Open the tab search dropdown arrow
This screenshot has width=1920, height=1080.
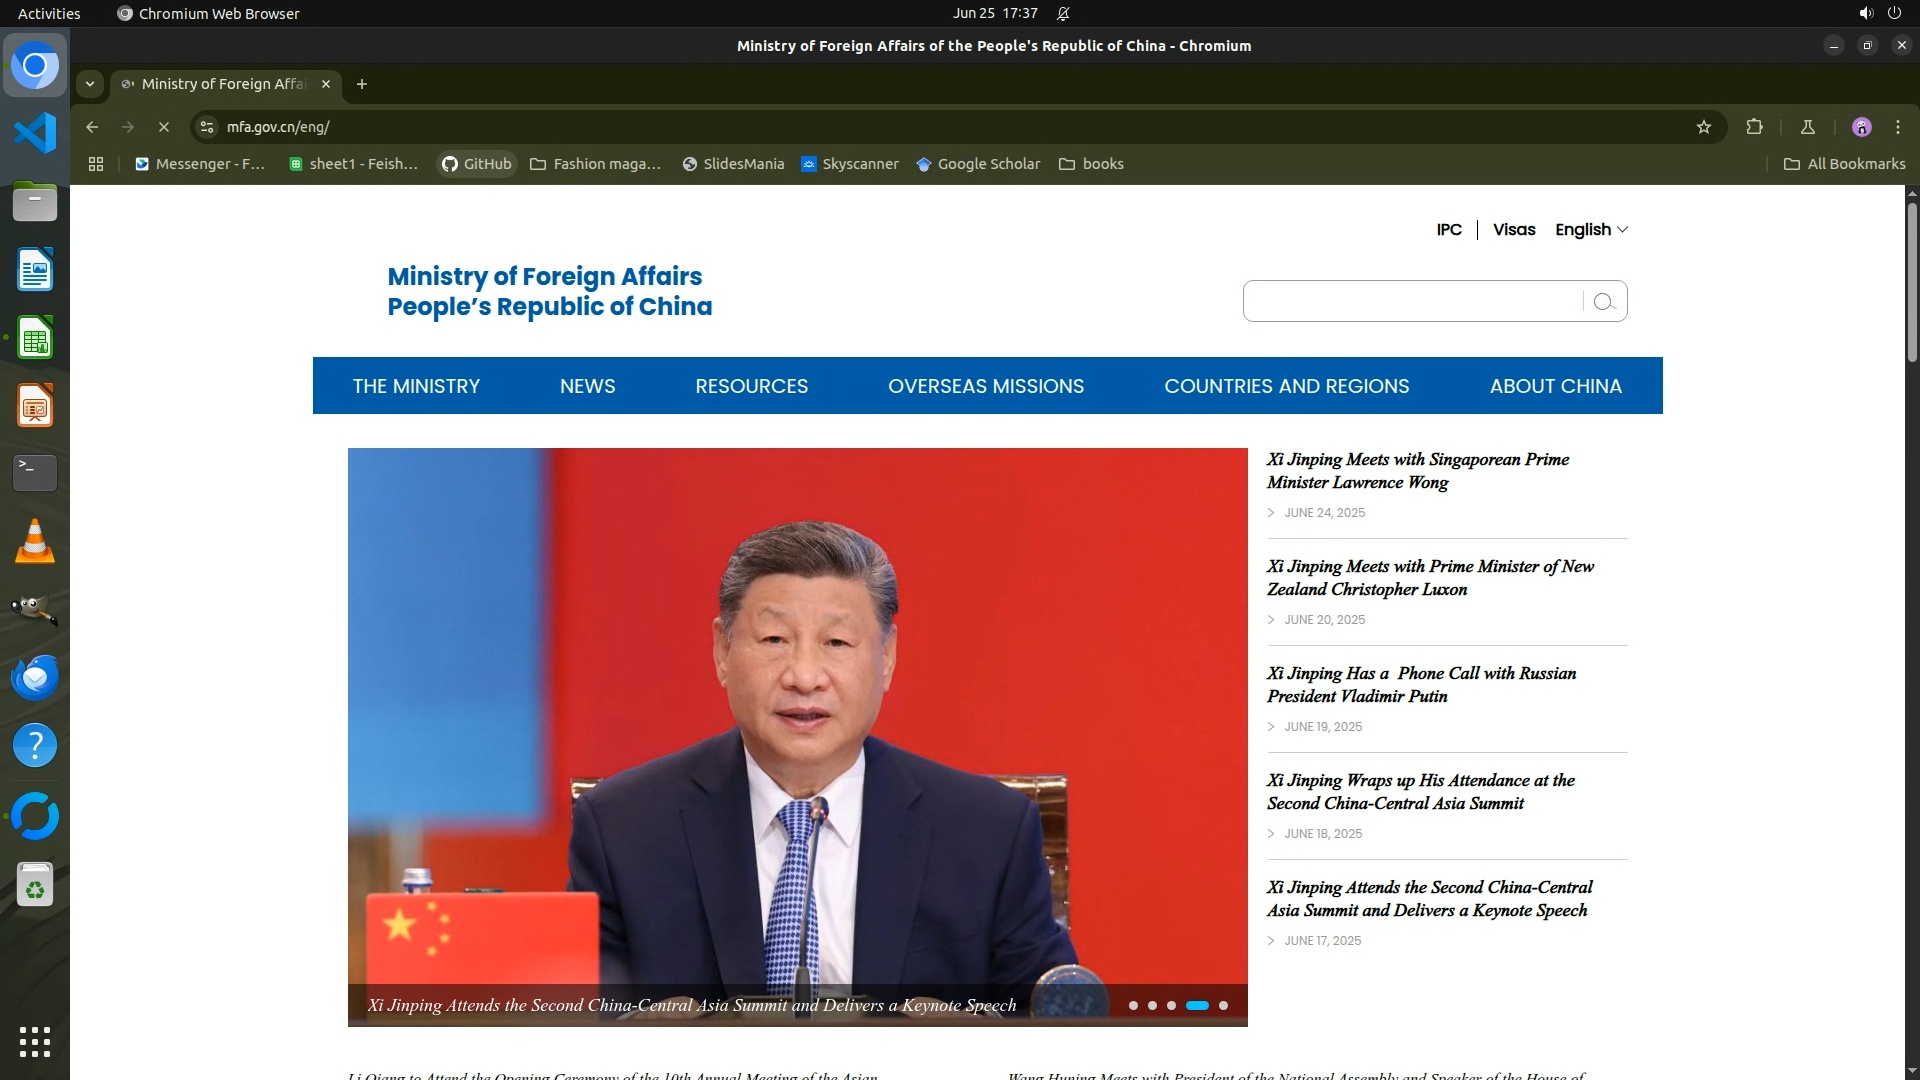pyautogui.click(x=90, y=84)
